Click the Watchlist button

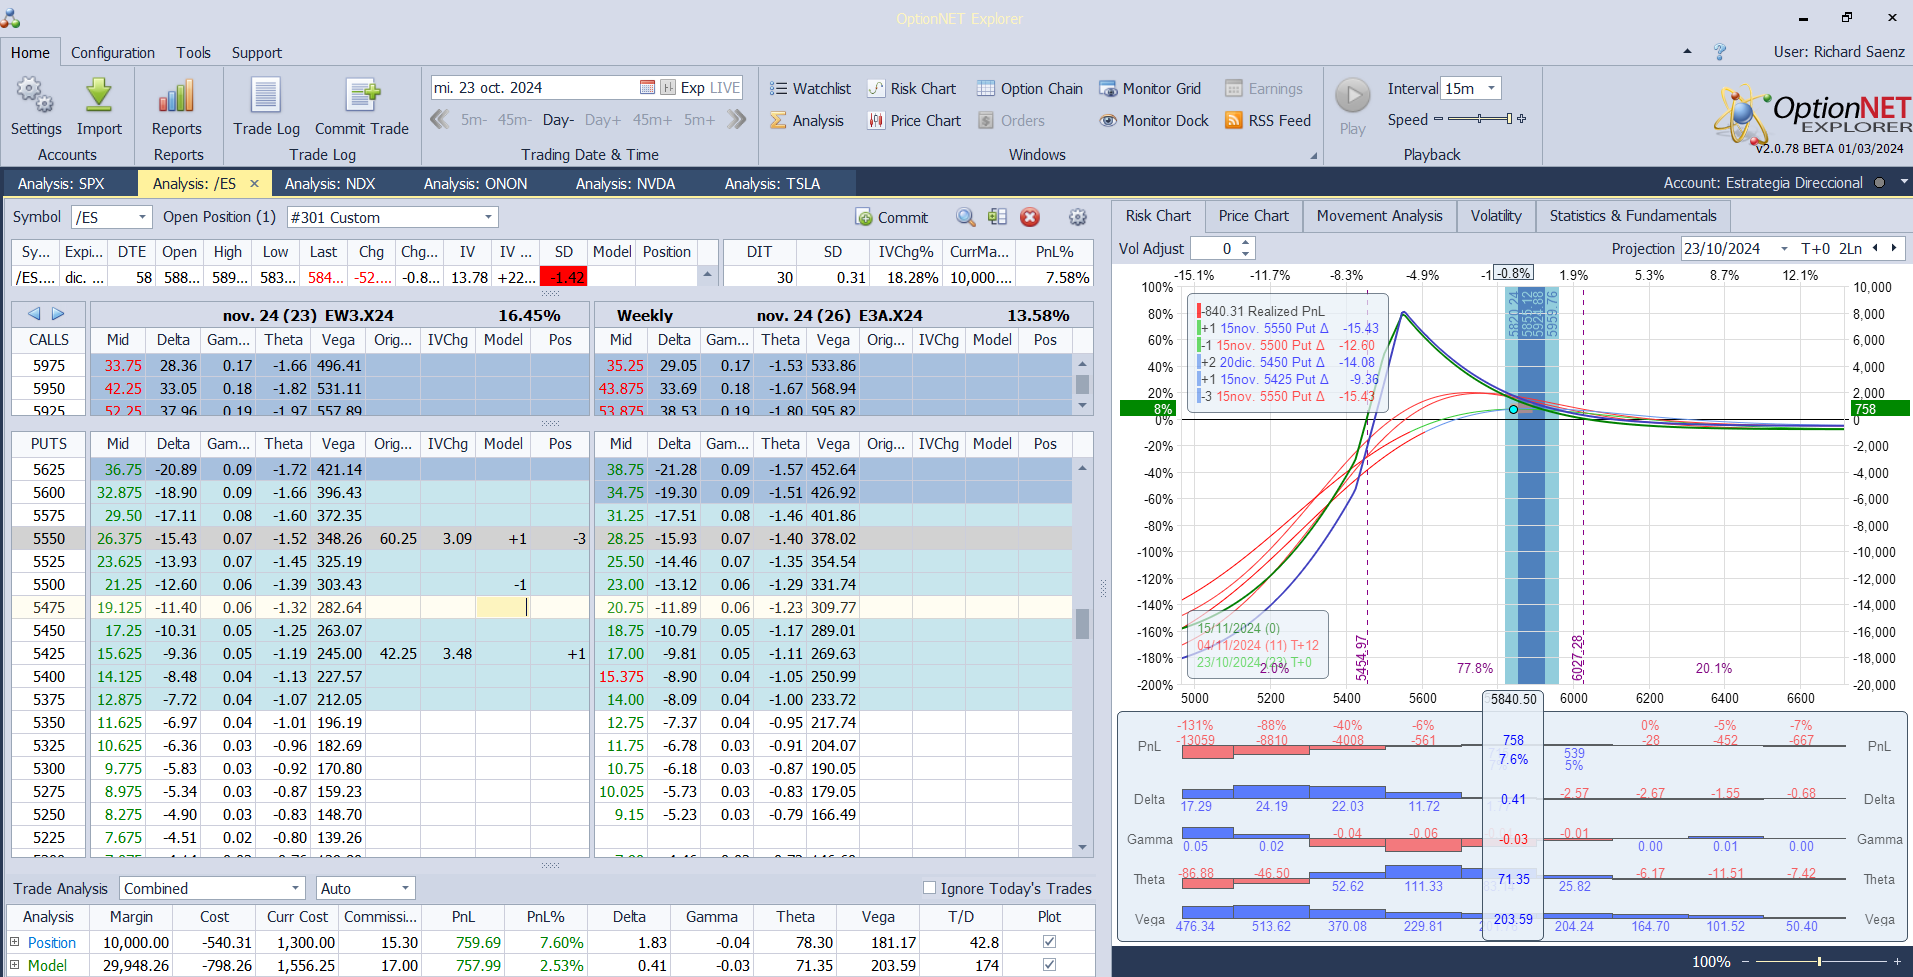(x=810, y=89)
